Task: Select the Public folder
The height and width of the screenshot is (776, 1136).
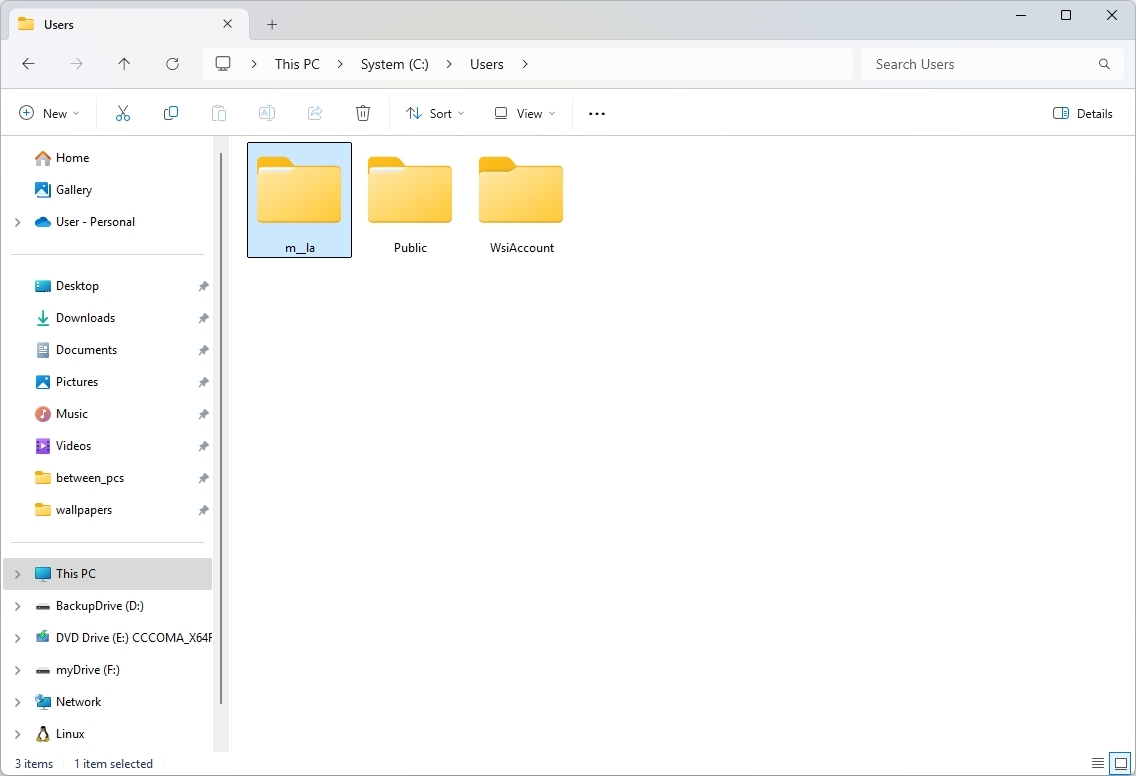Action: coord(410,200)
